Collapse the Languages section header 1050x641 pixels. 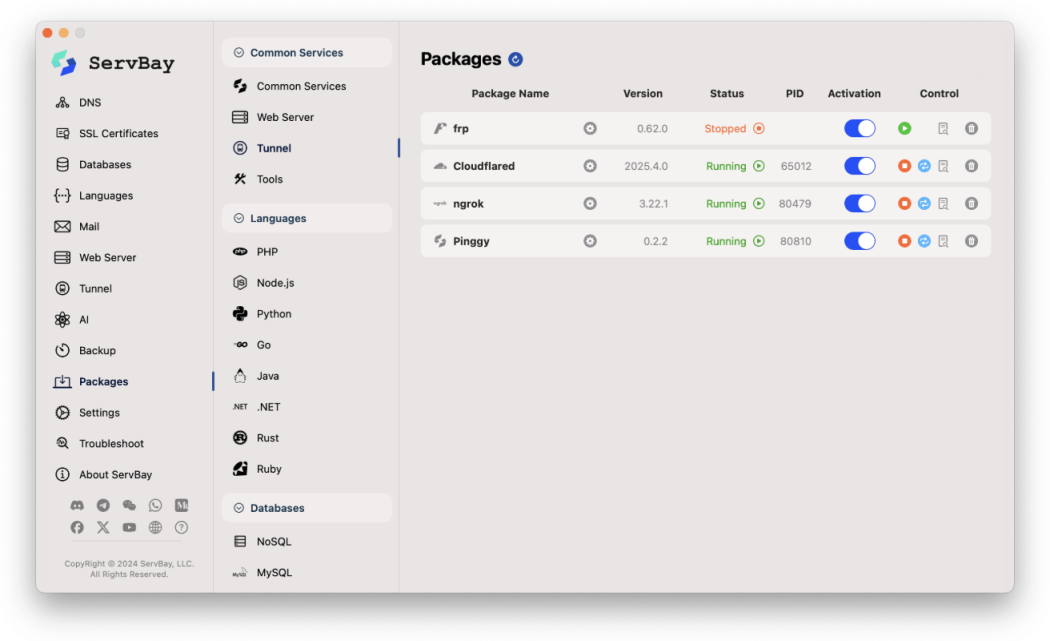(307, 218)
